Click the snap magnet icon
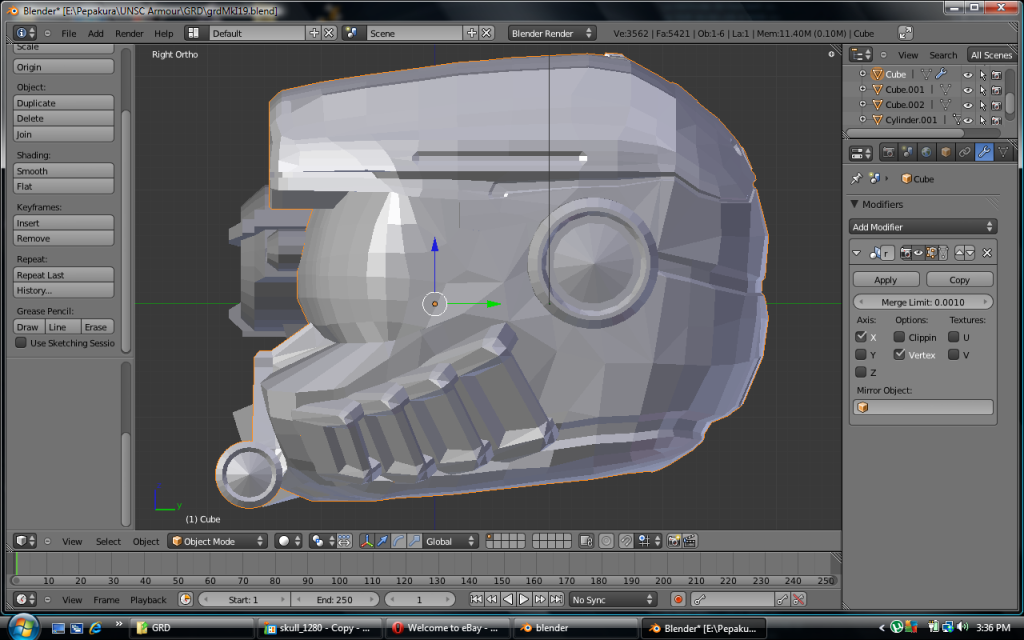Screen dimensions: 1024x640 click(626, 541)
